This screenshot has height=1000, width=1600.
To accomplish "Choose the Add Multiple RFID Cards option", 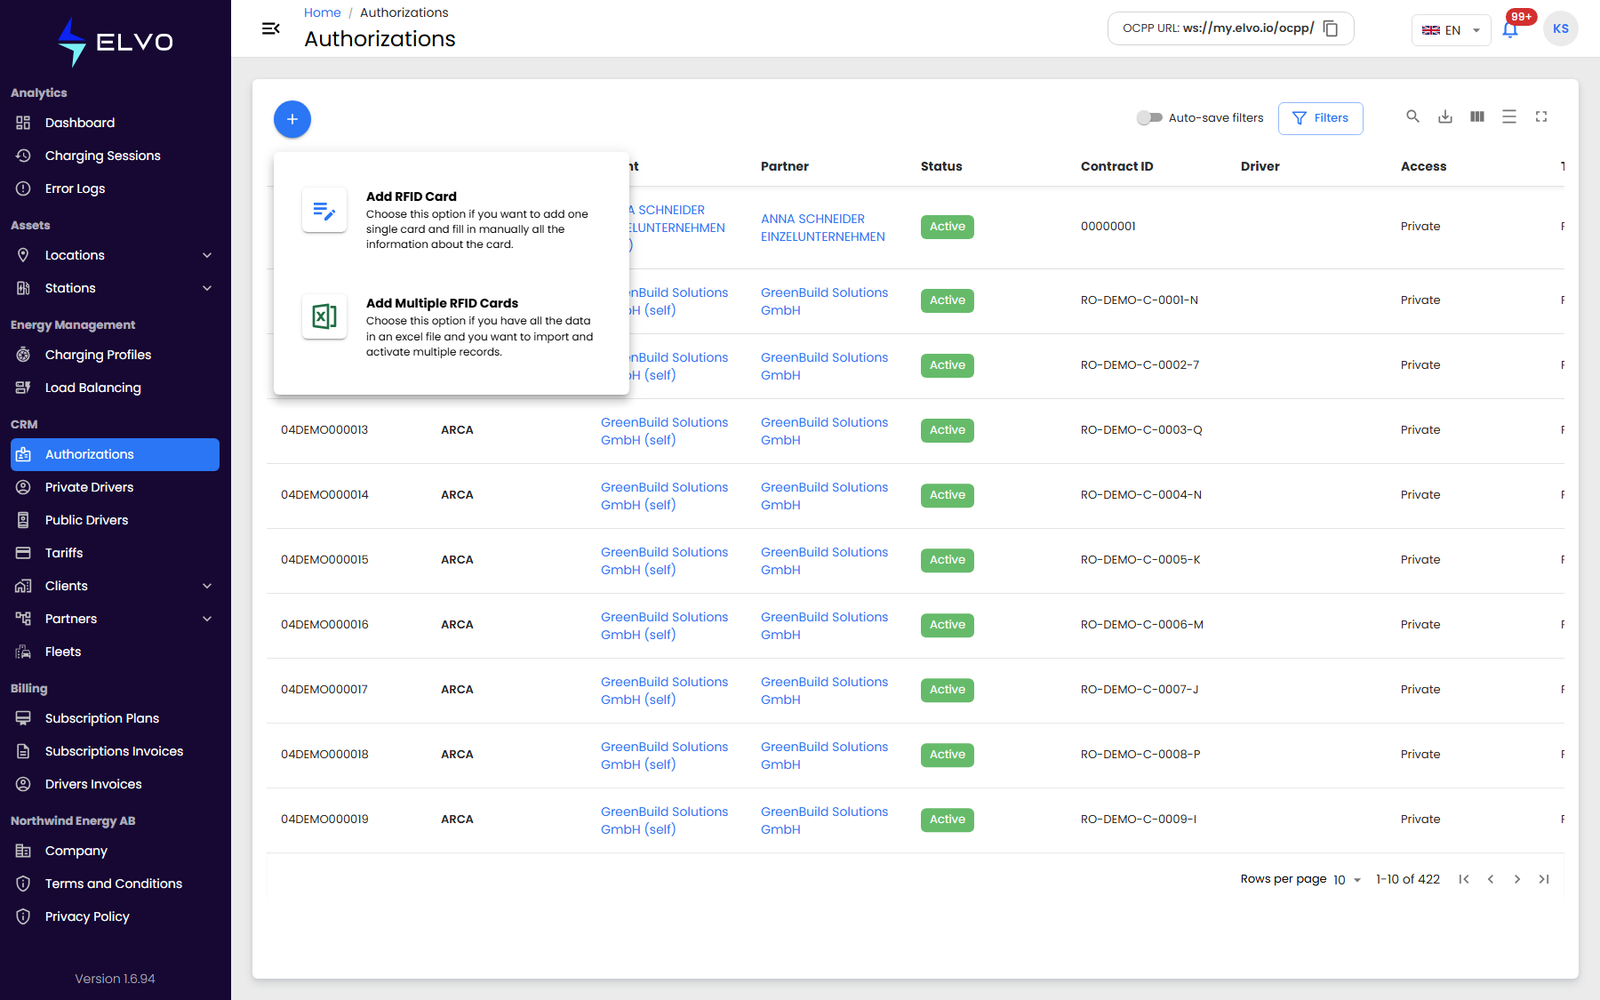I will tap(451, 326).
